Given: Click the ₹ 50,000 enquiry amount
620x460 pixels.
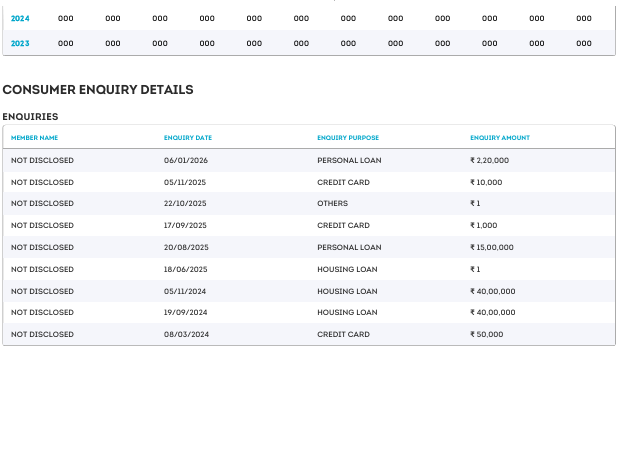Looking at the screenshot, I should point(487,335).
